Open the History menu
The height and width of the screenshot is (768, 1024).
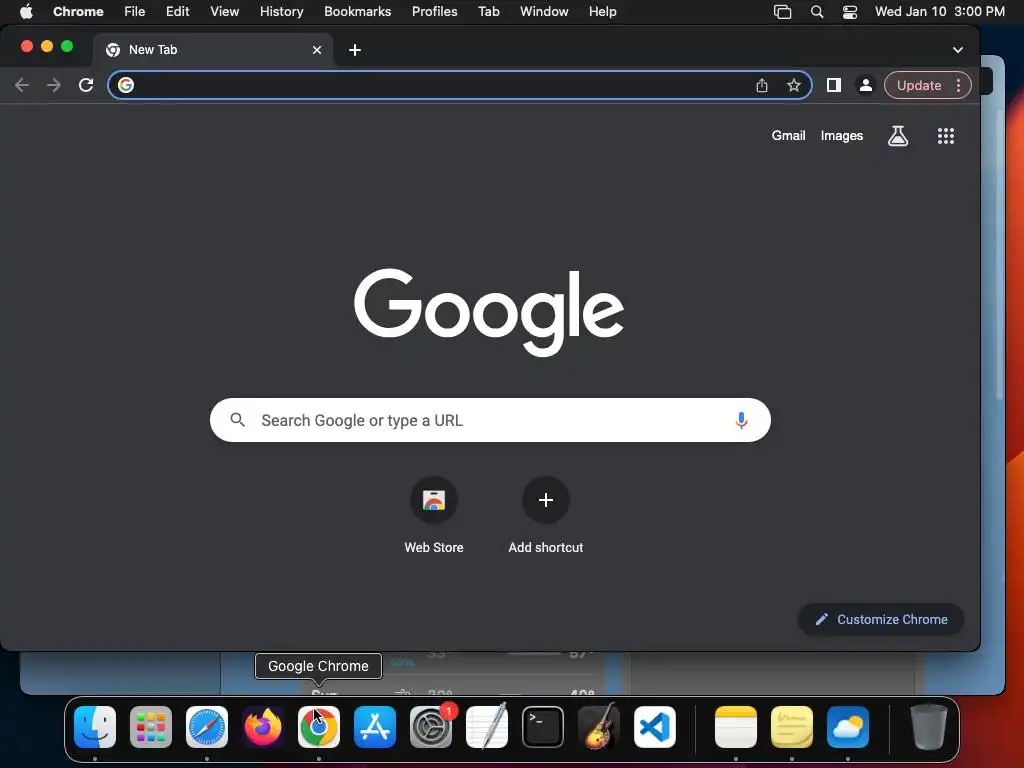click(x=281, y=12)
